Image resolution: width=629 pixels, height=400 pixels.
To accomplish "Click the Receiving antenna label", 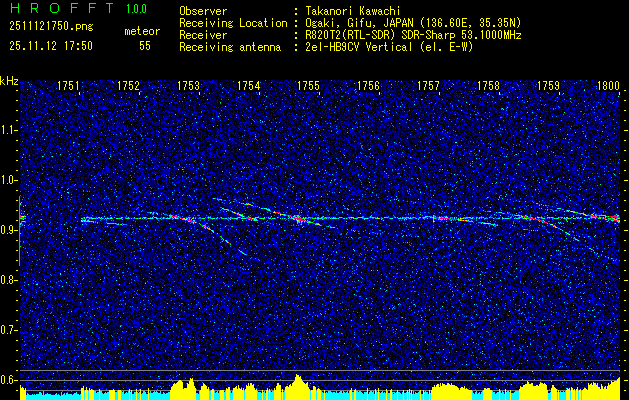I will point(230,47).
